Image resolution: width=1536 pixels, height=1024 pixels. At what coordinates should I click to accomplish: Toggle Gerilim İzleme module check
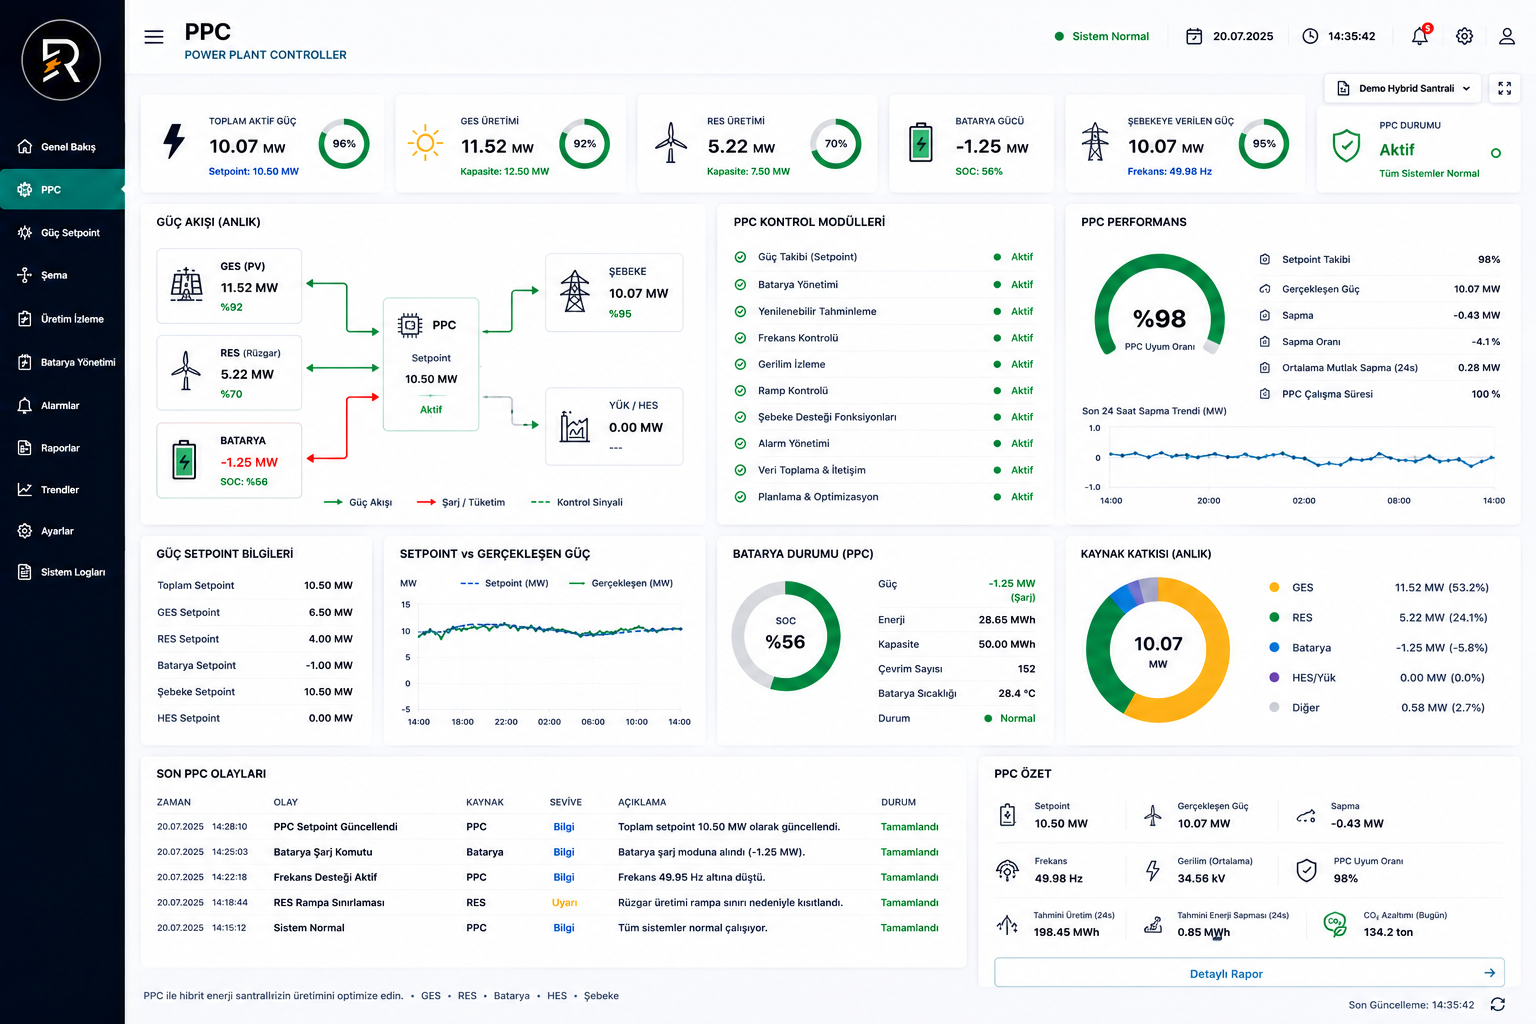(x=740, y=364)
